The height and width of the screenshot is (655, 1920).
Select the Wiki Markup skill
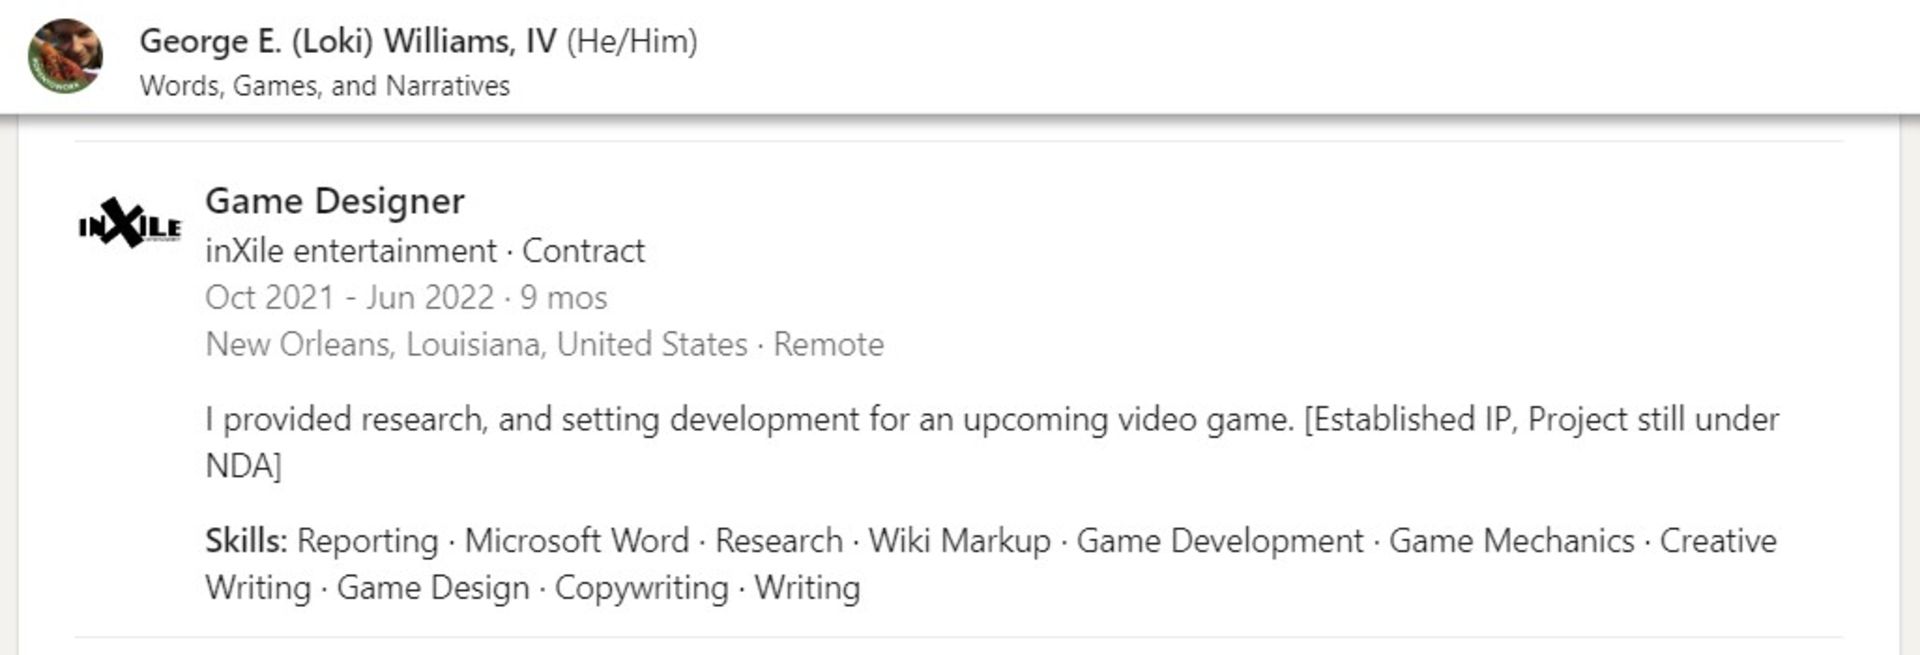959,541
